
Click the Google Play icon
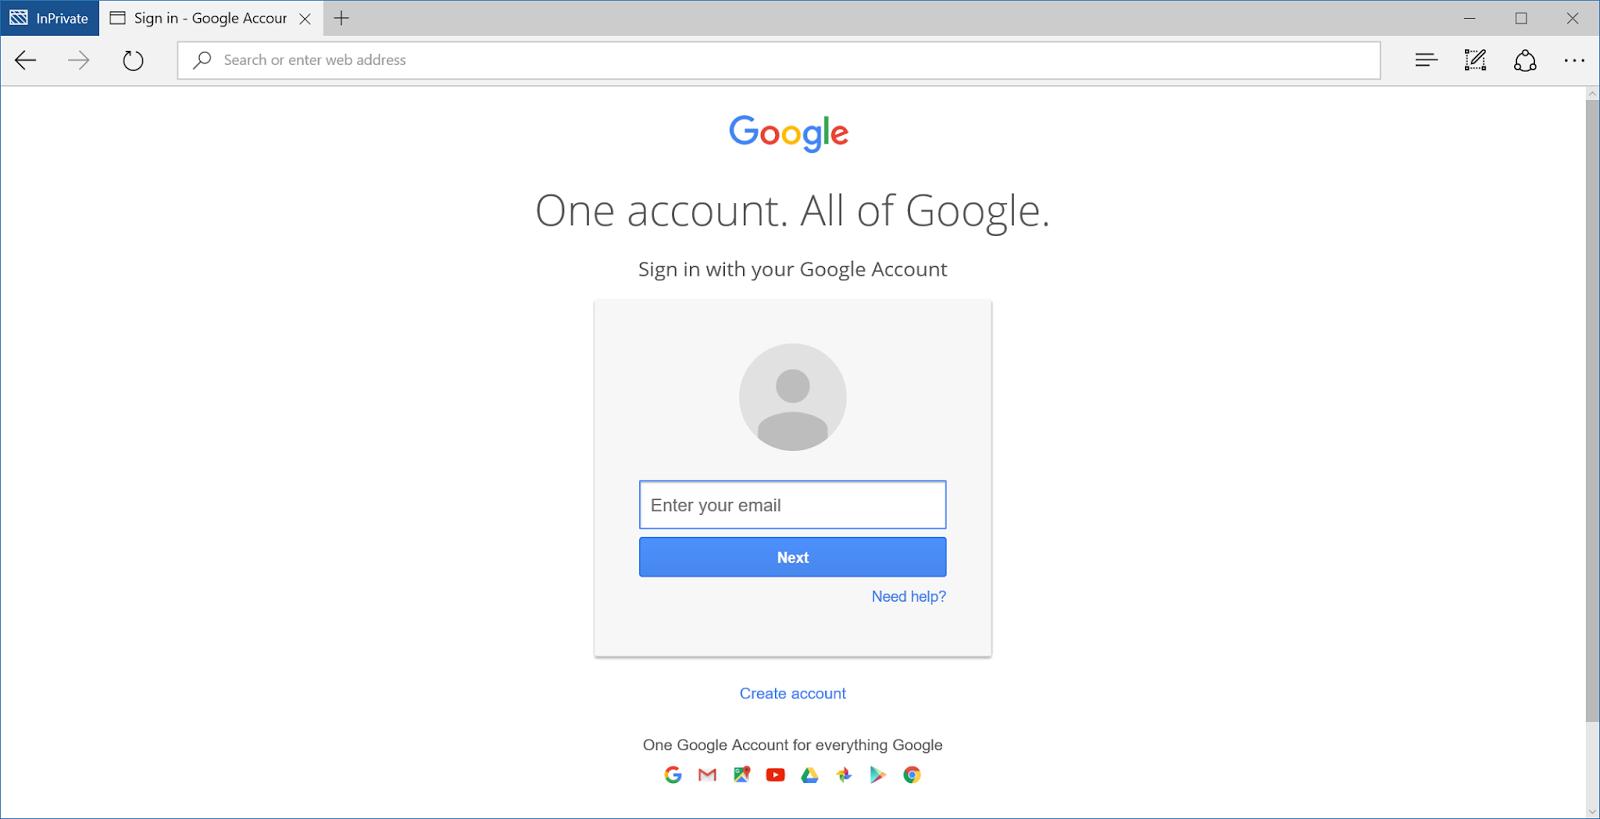click(877, 775)
